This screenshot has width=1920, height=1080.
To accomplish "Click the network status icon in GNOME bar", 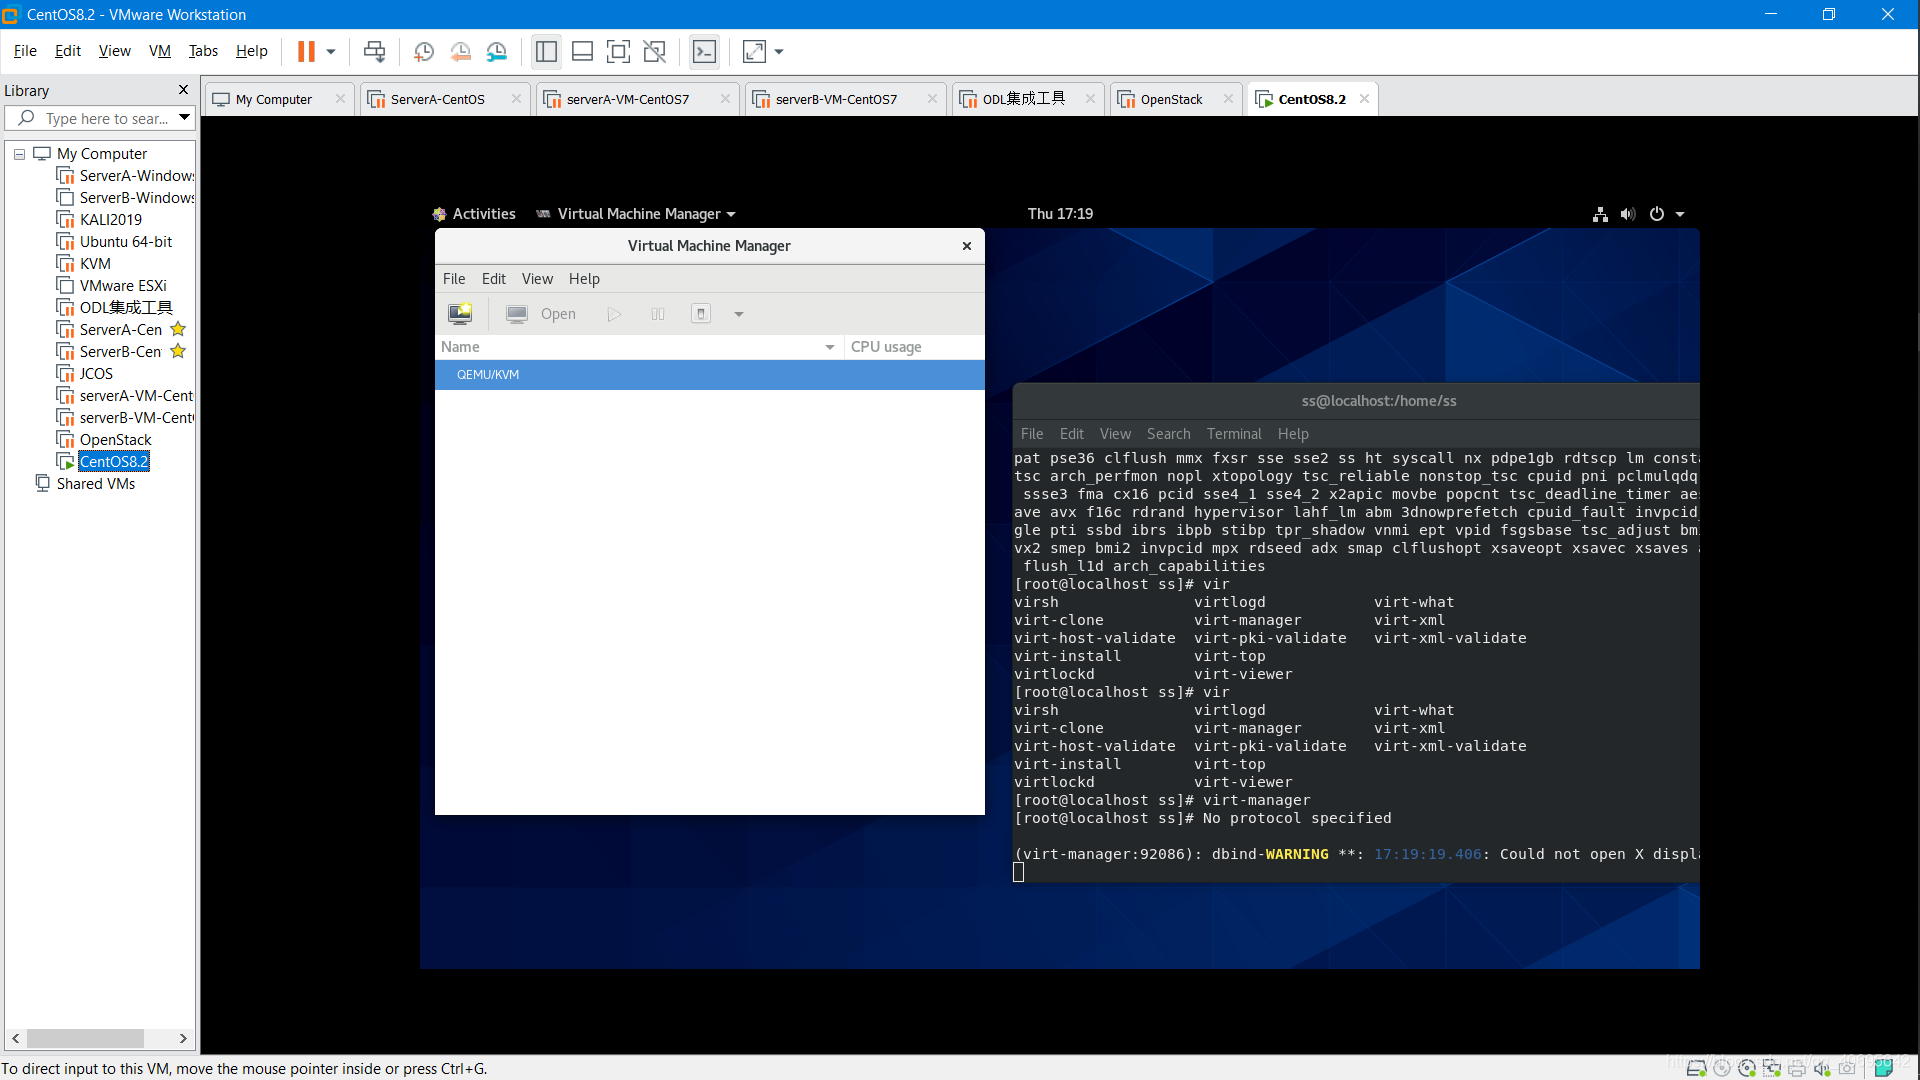I will click(1600, 214).
